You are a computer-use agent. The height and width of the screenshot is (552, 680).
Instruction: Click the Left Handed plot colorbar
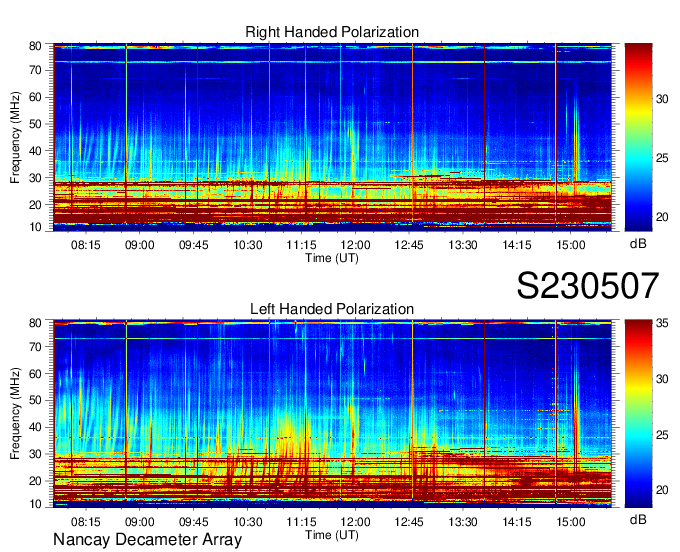click(638, 413)
